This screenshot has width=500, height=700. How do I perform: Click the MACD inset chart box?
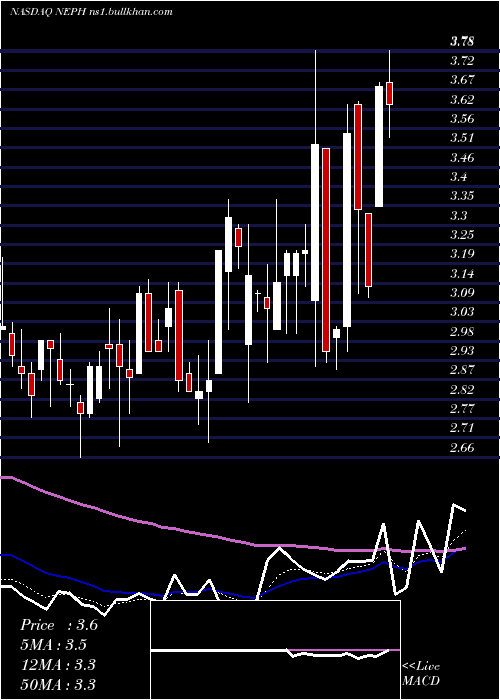tap(275, 650)
